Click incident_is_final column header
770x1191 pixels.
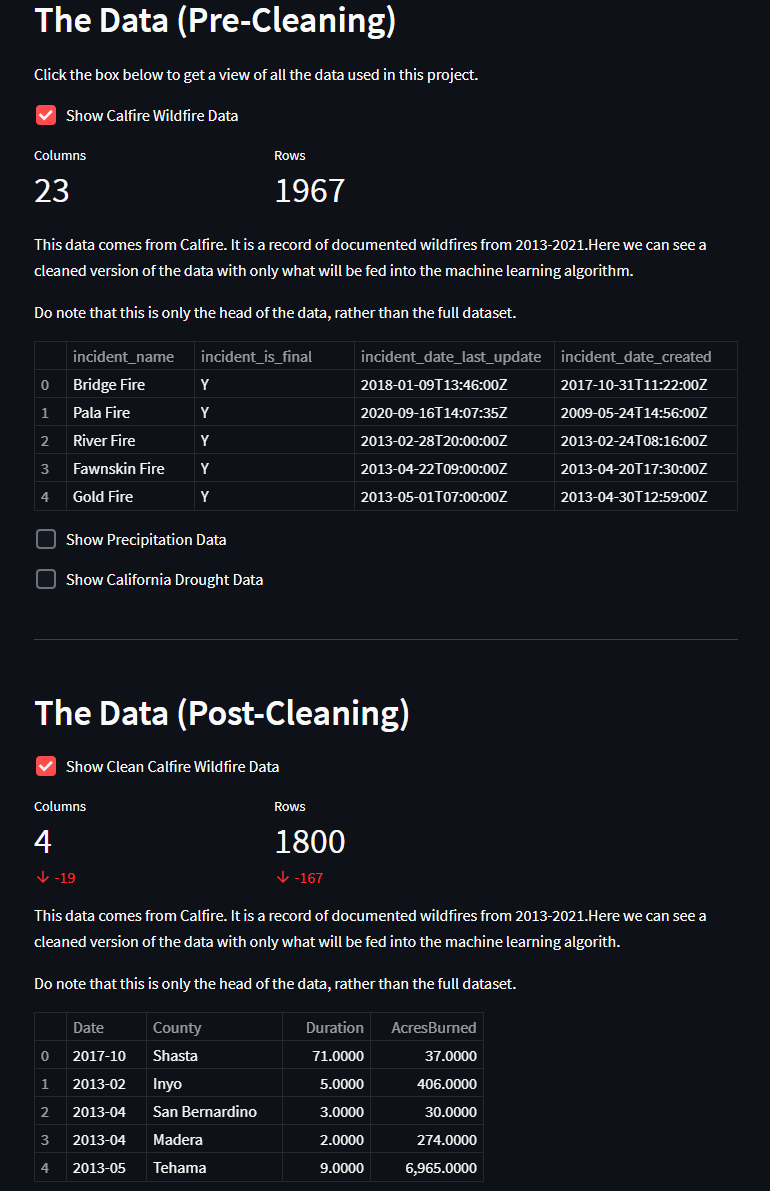click(256, 357)
